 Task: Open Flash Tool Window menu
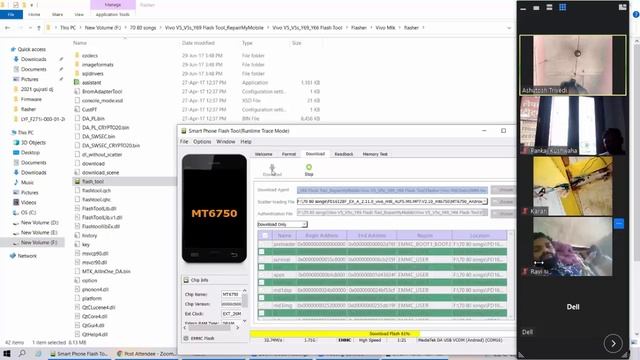pyautogui.click(x=226, y=142)
